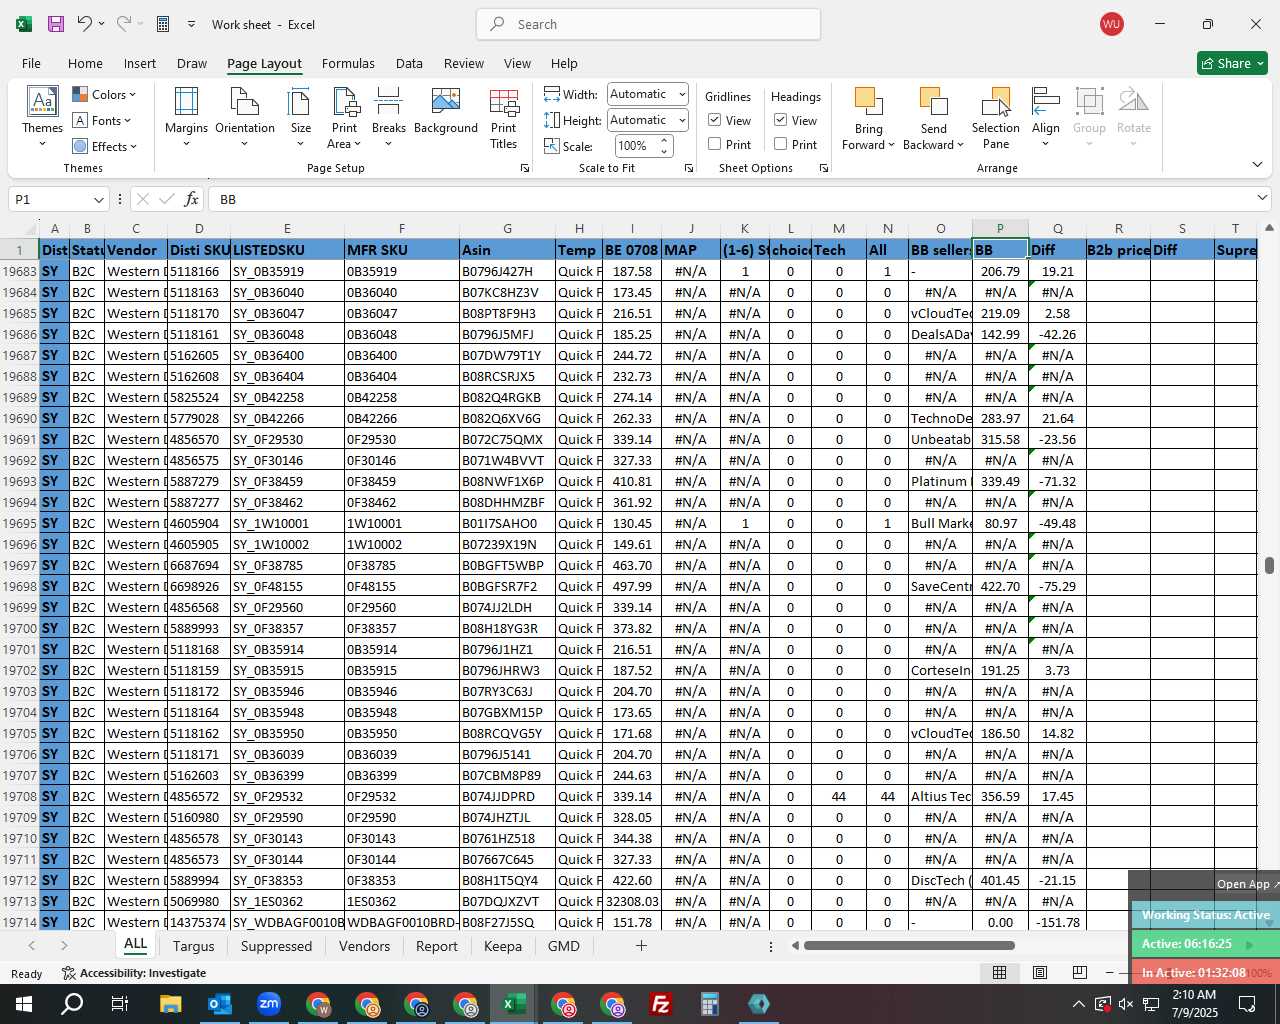Image resolution: width=1280 pixels, height=1024 pixels.
Task: Click vertical scrollbar thumb
Action: click(x=1269, y=566)
